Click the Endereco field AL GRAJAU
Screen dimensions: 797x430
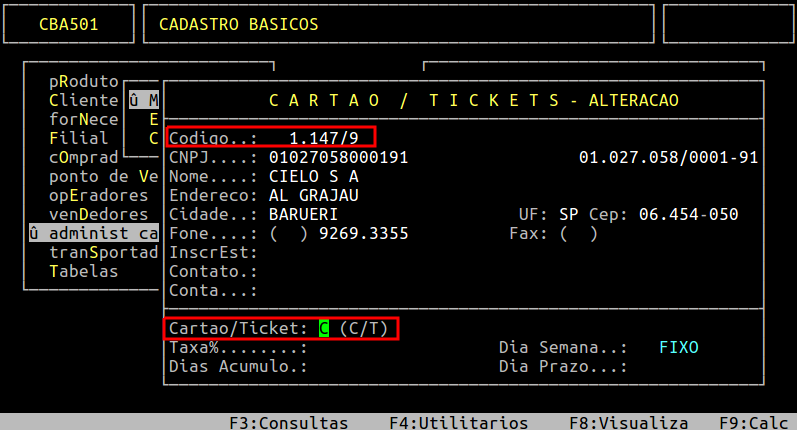[x=313, y=195]
